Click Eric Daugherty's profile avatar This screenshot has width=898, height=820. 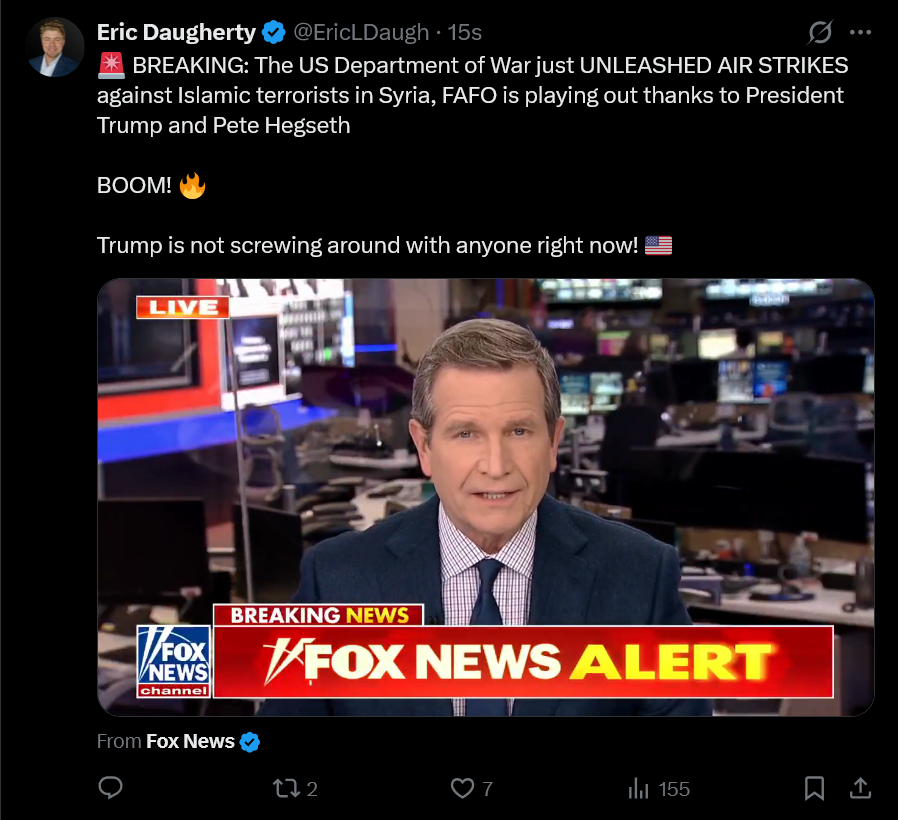55,48
